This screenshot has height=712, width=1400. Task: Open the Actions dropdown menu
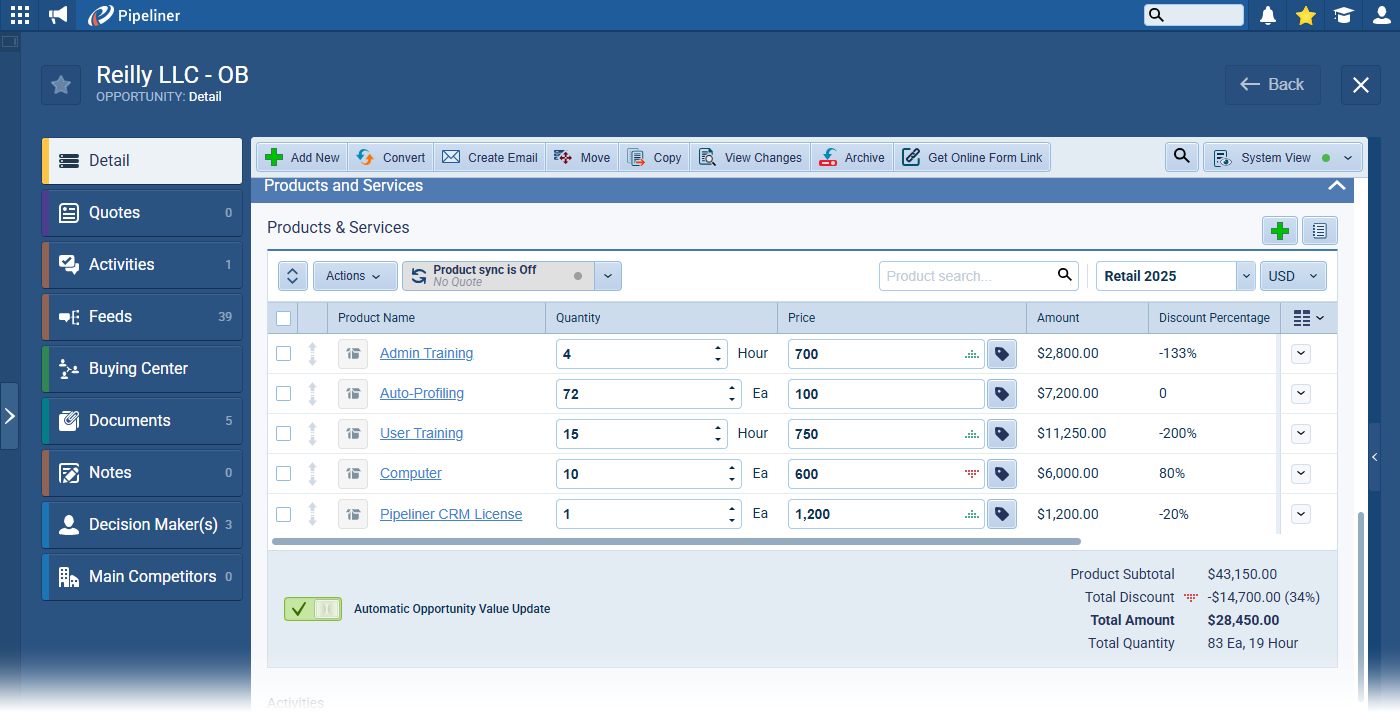[354, 276]
